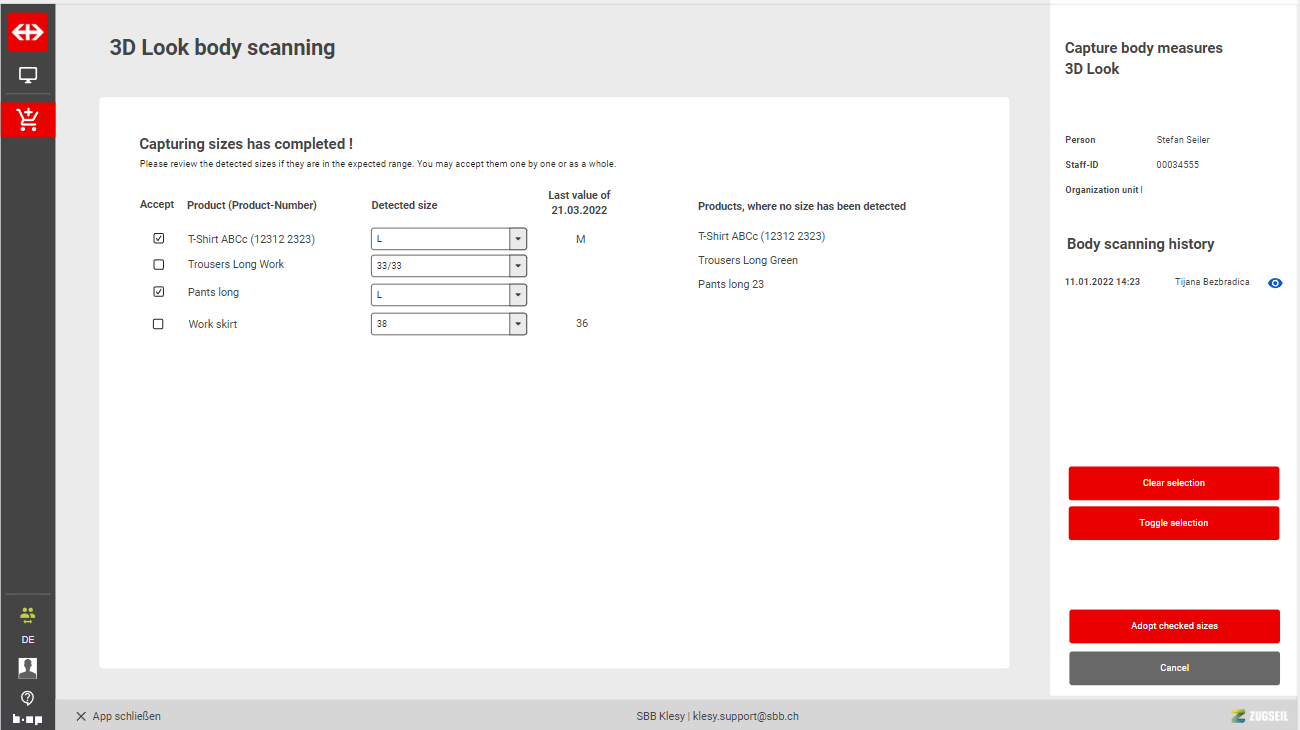Click the Toggle selection button
1300x730 pixels.
[1173, 523]
